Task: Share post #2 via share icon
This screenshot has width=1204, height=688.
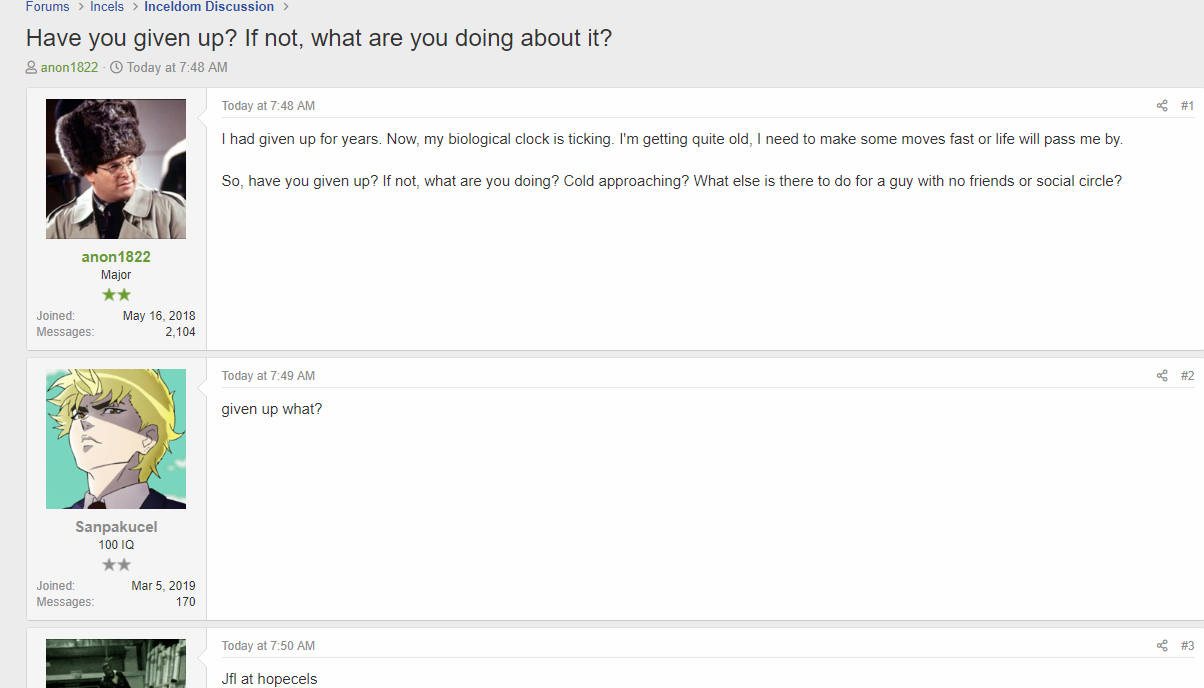Action: 1162,376
